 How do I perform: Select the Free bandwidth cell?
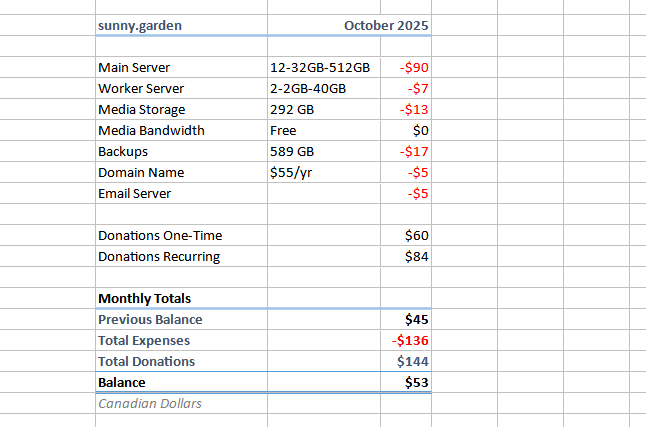click(324, 131)
